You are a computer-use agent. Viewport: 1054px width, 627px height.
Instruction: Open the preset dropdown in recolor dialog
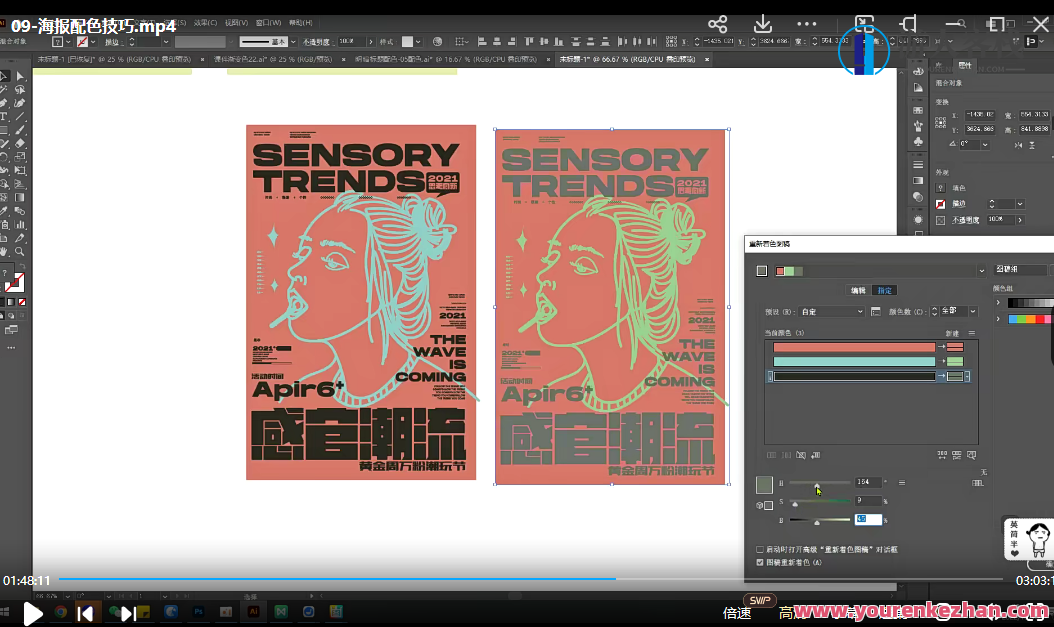[832, 312]
